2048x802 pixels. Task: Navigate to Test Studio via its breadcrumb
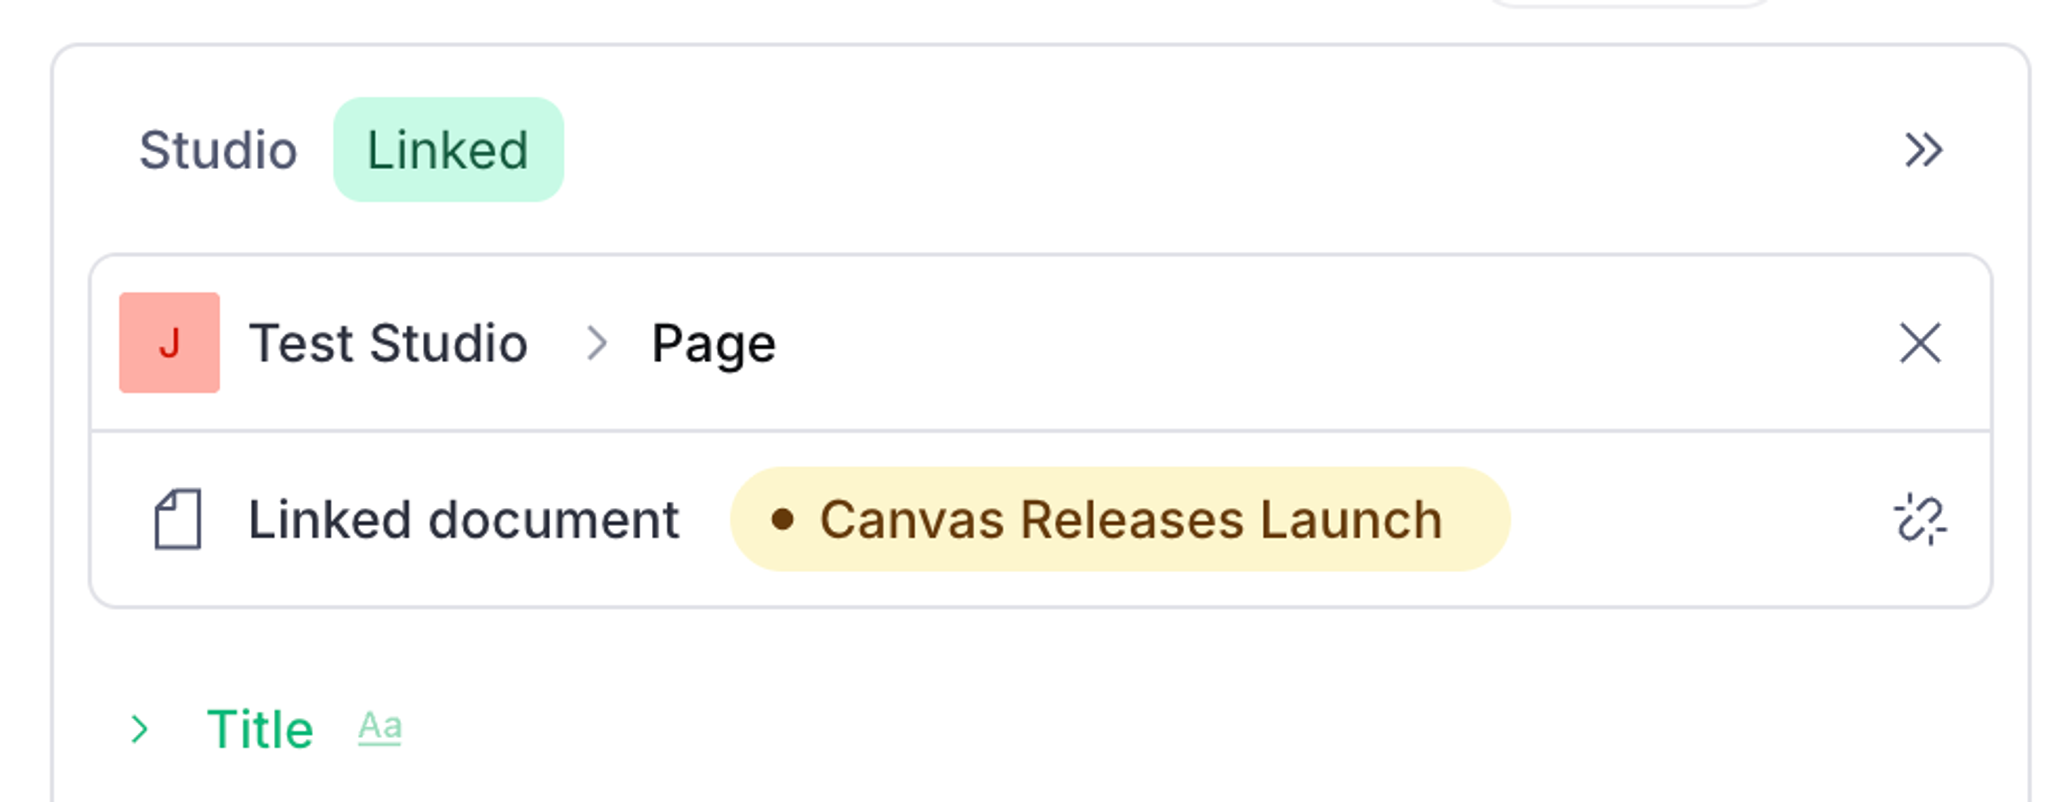coord(388,343)
